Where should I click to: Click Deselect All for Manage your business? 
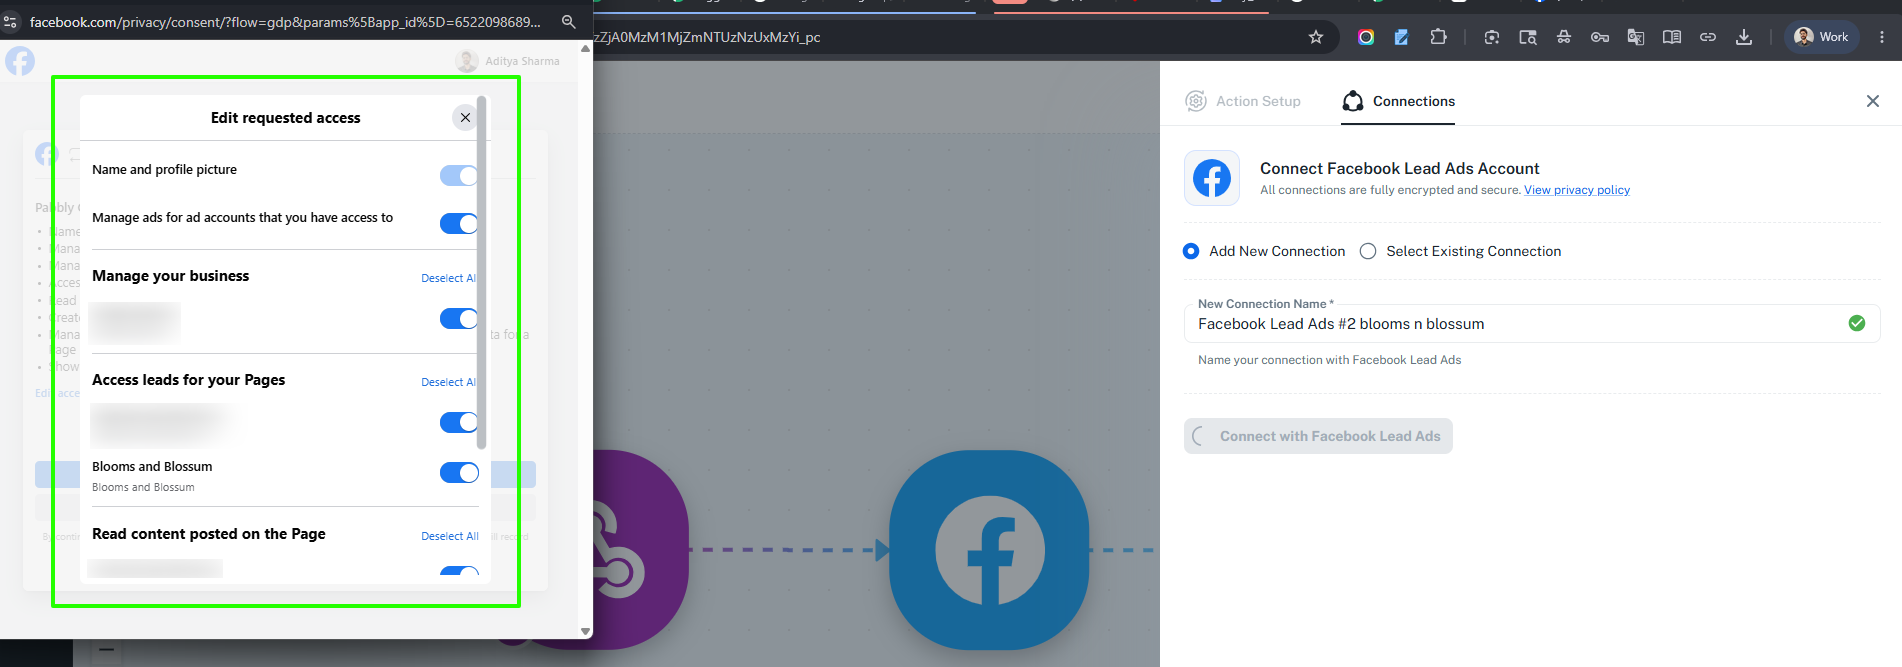pos(448,278)
